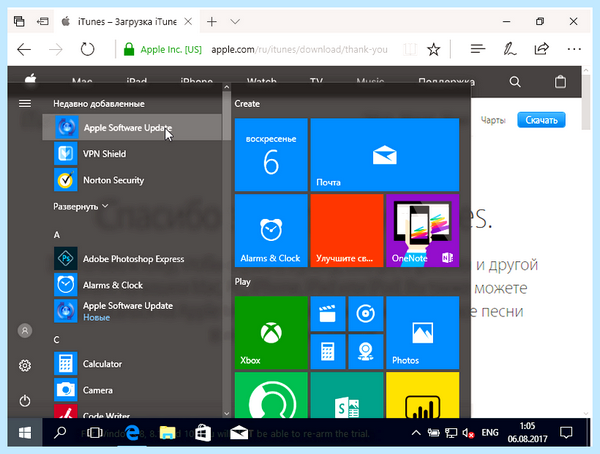Open Edge more actions menu
This screenshot has width=600, height=454.
tap(574, 49)
